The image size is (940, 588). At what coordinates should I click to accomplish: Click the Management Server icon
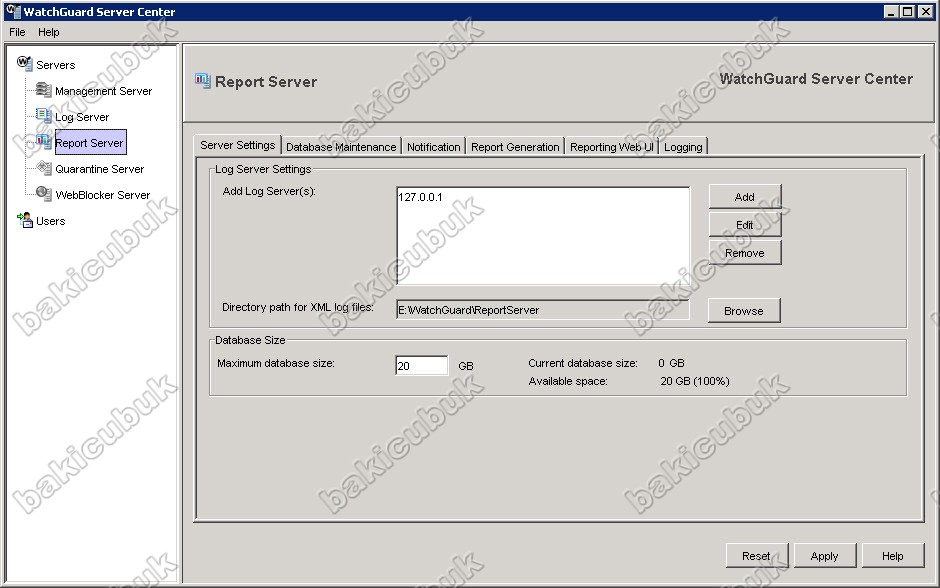(44, 90)
